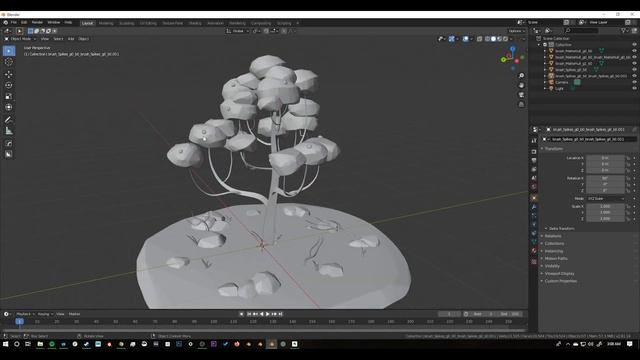The image size is (640, 360).
Task: Open the Window menu
Action: pyautogui.click(x=54, y=23)
